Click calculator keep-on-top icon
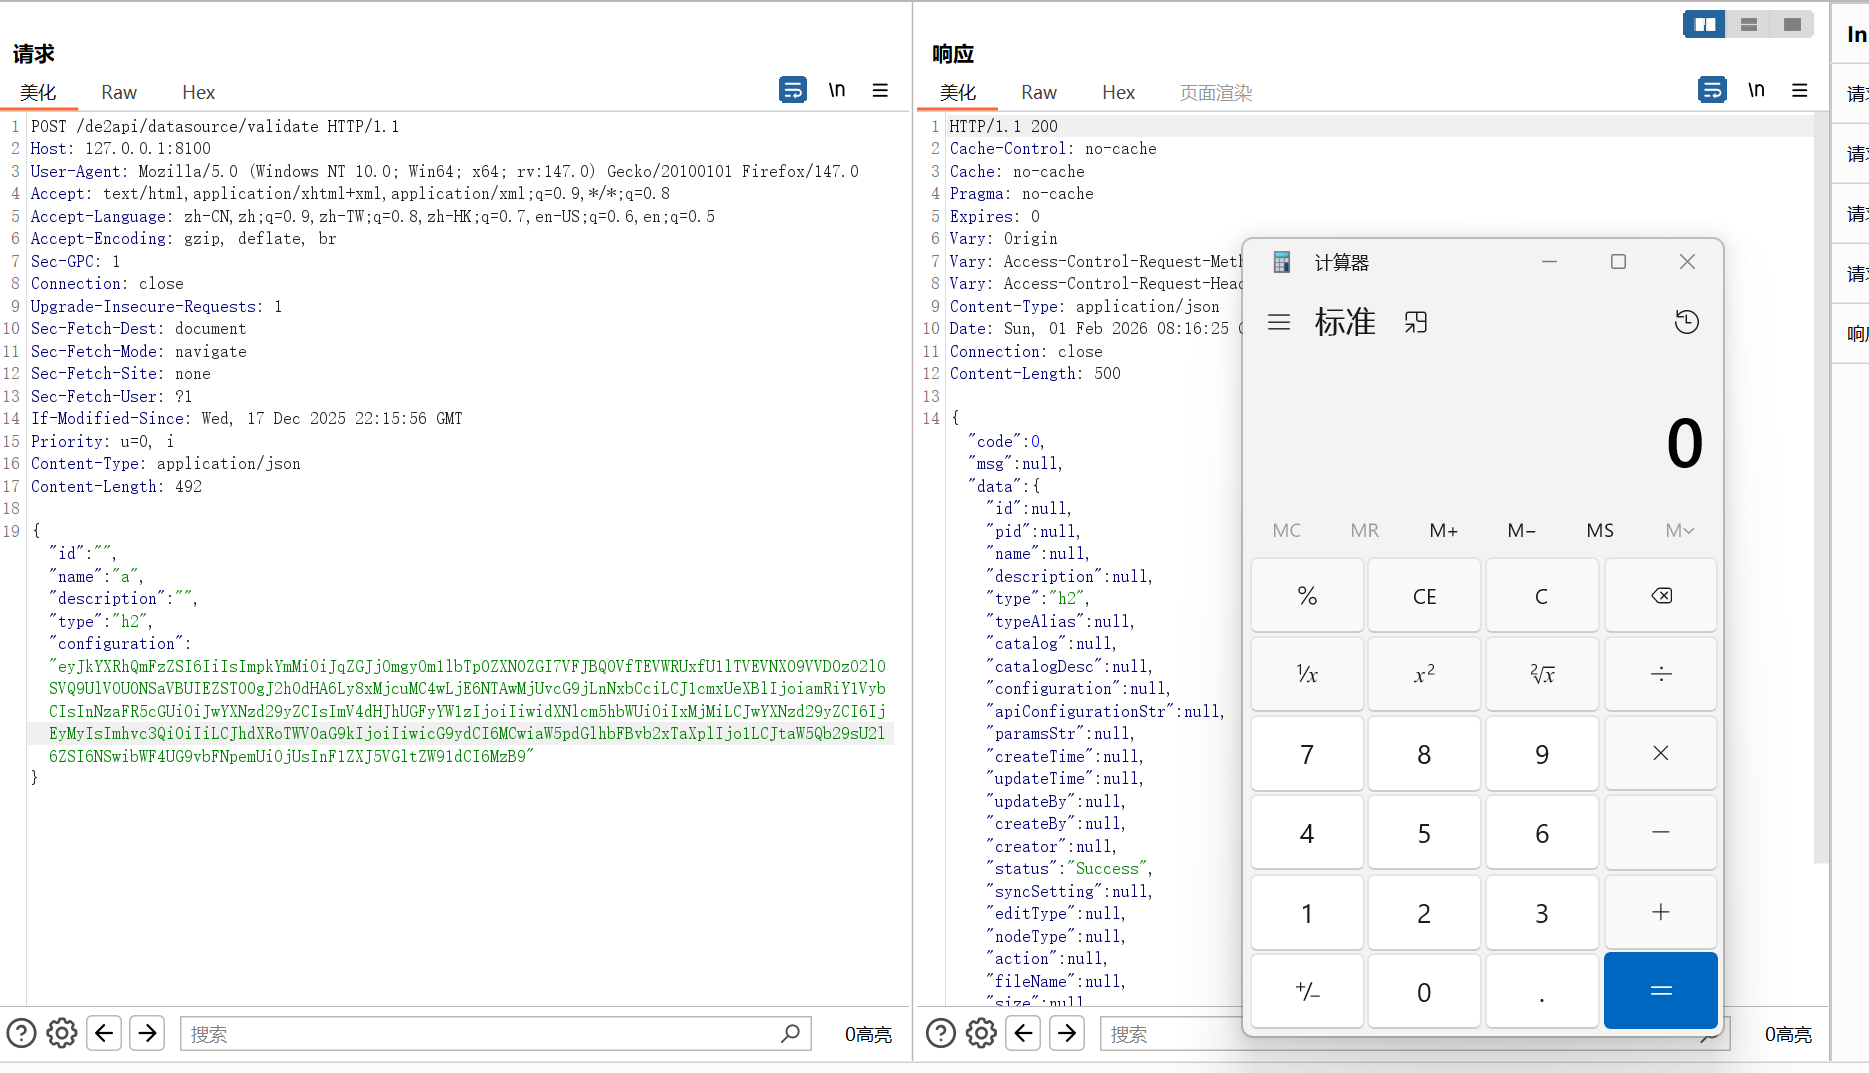The image size is (1869, 1073). click(x=1415, y=322)
